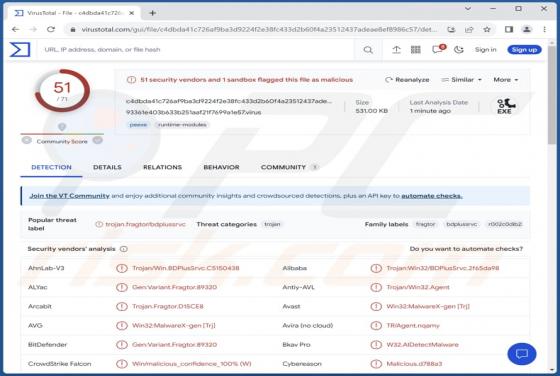The image size is (560, 376).
Task: Click the alert icon in the Cybereason row
Action: [x=376, y=364]
